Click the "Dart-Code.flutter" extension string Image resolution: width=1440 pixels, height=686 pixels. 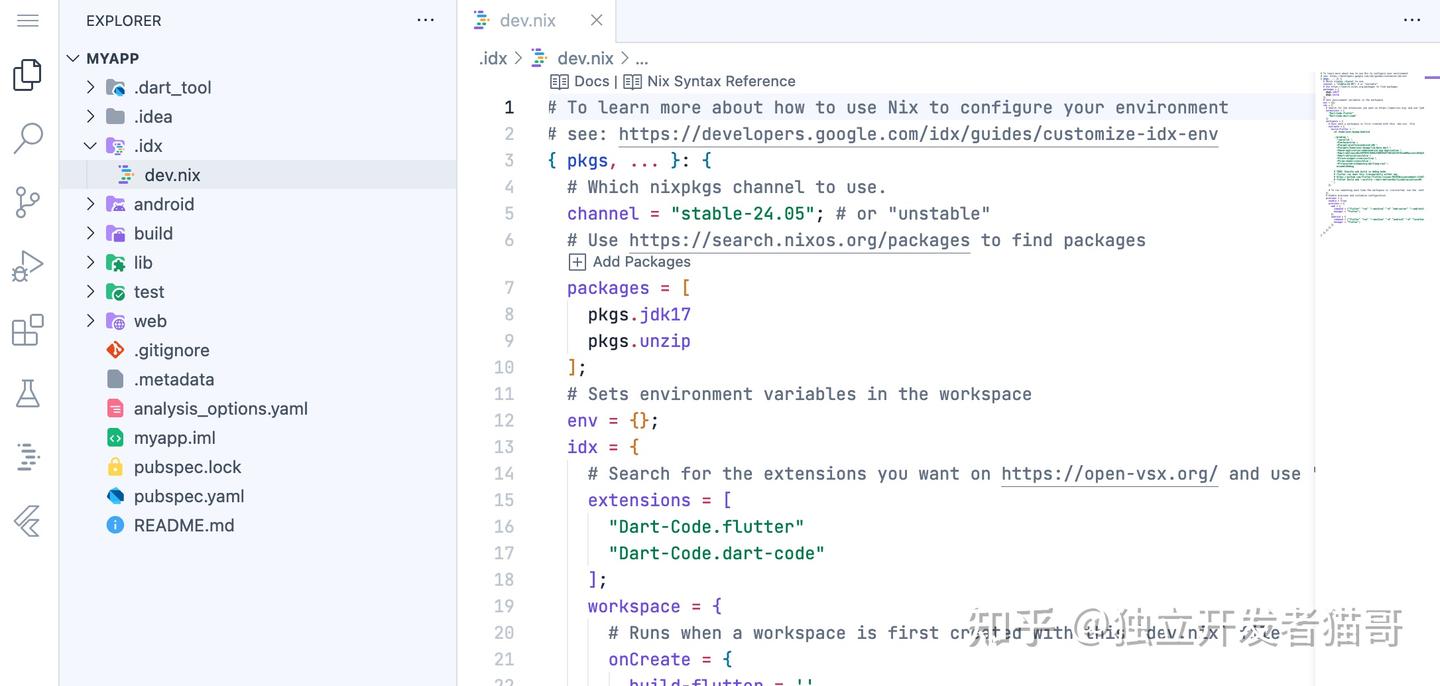706,527
